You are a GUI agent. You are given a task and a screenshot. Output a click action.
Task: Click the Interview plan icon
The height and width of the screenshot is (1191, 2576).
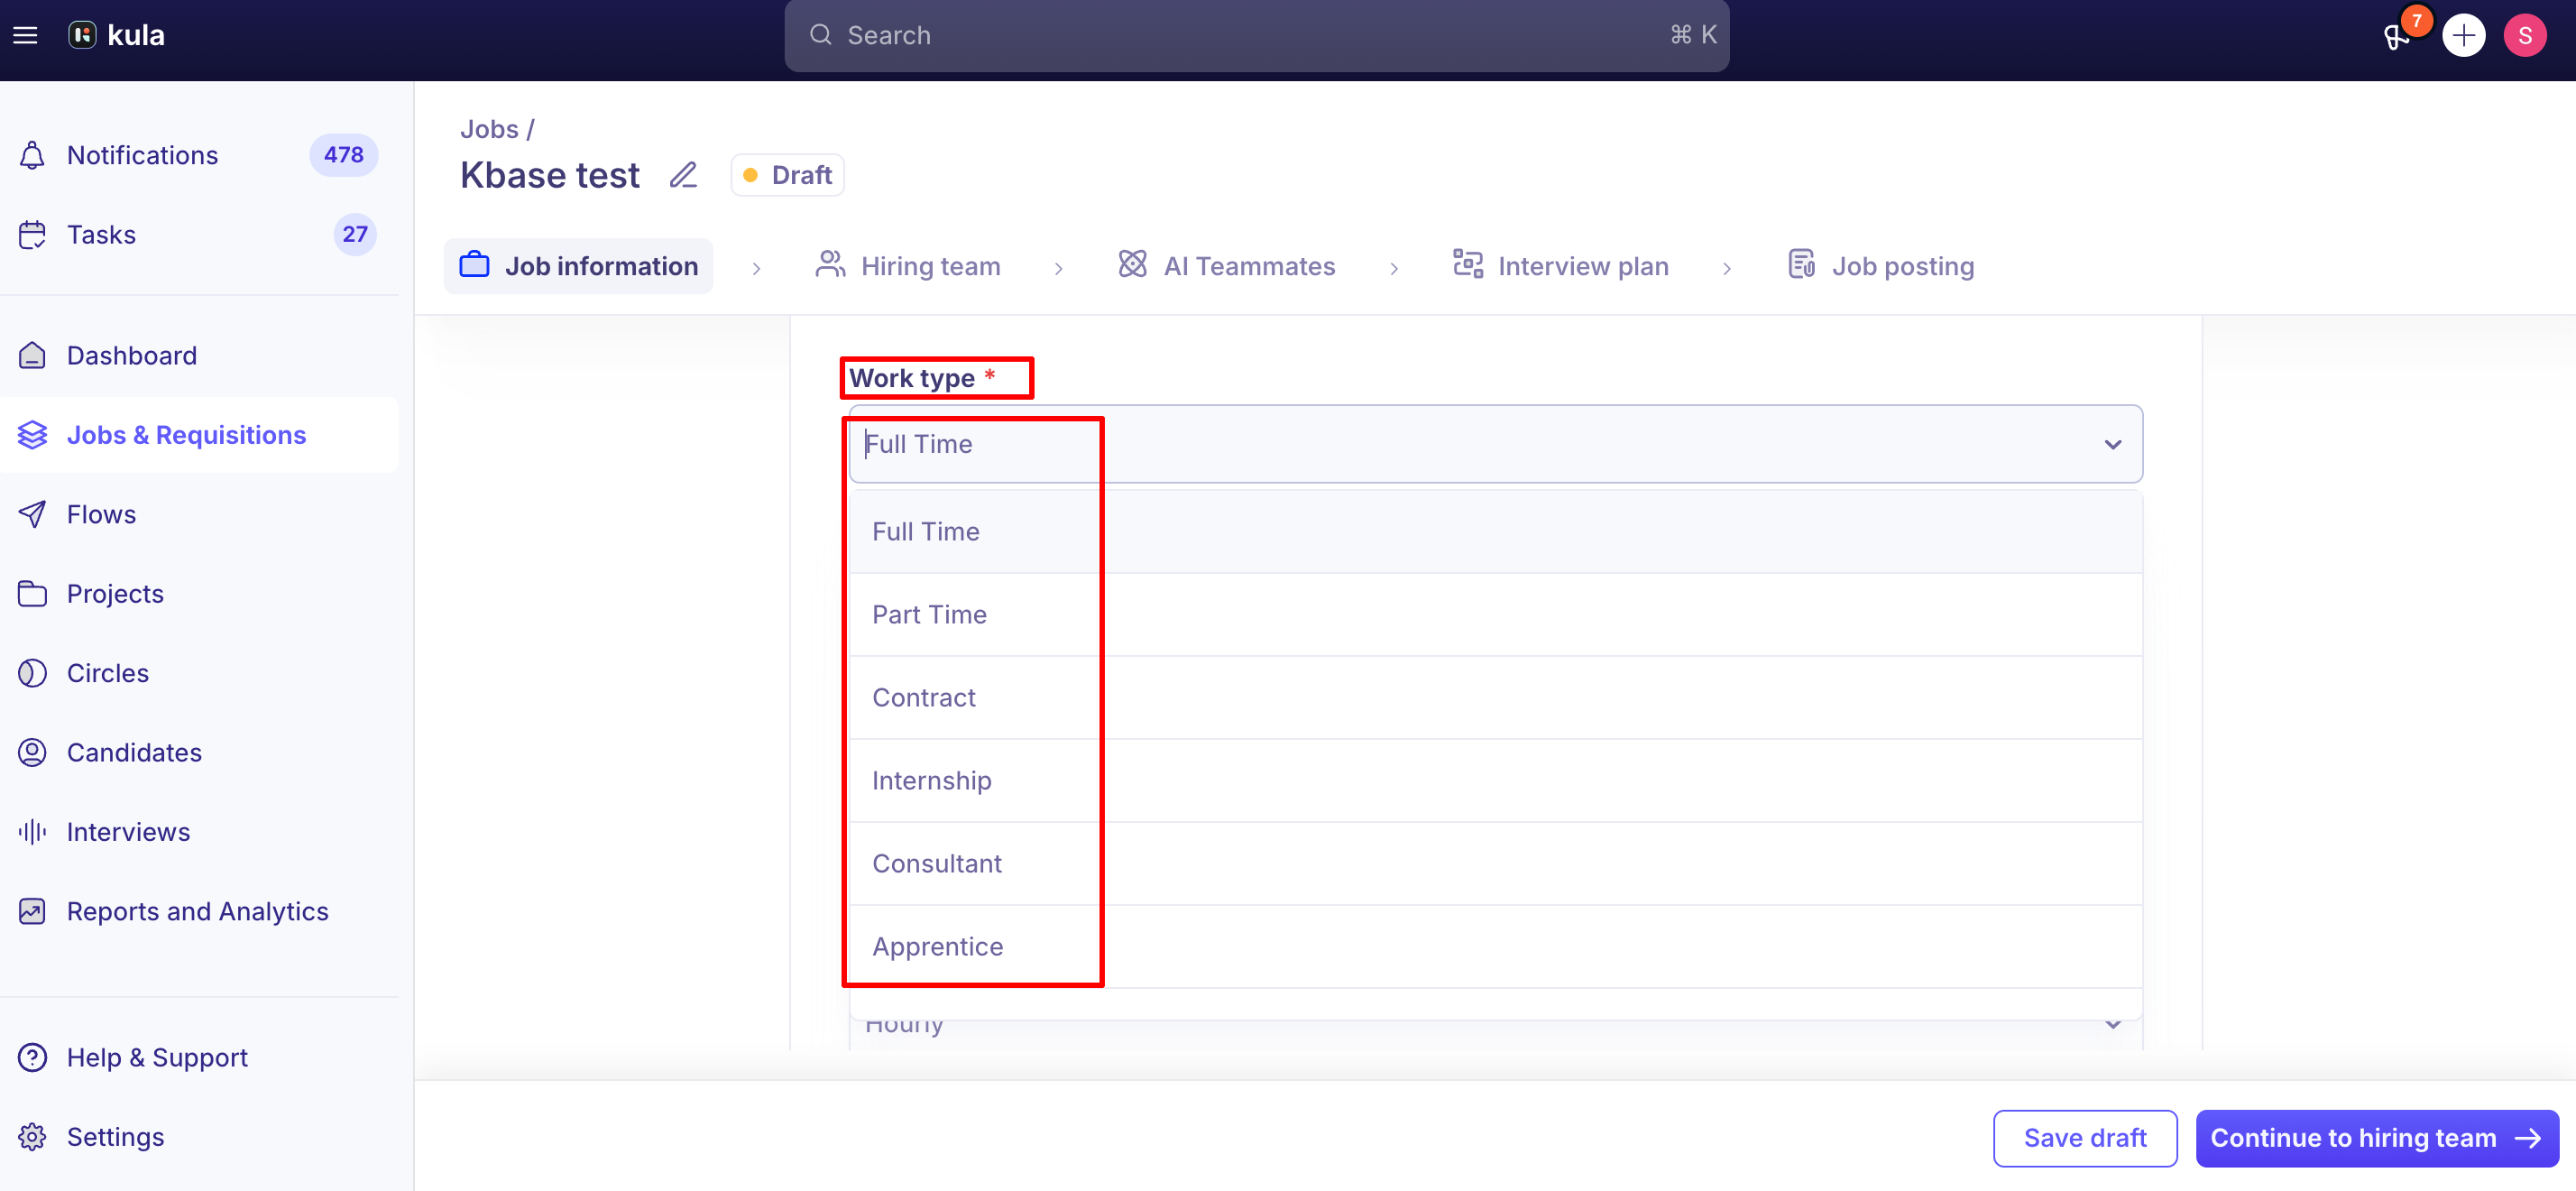1467,265
